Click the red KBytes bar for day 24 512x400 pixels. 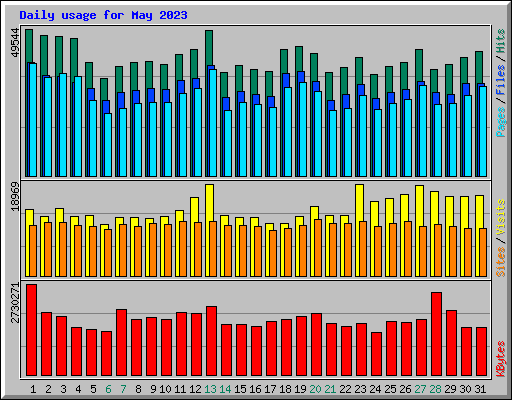[376, 354]
